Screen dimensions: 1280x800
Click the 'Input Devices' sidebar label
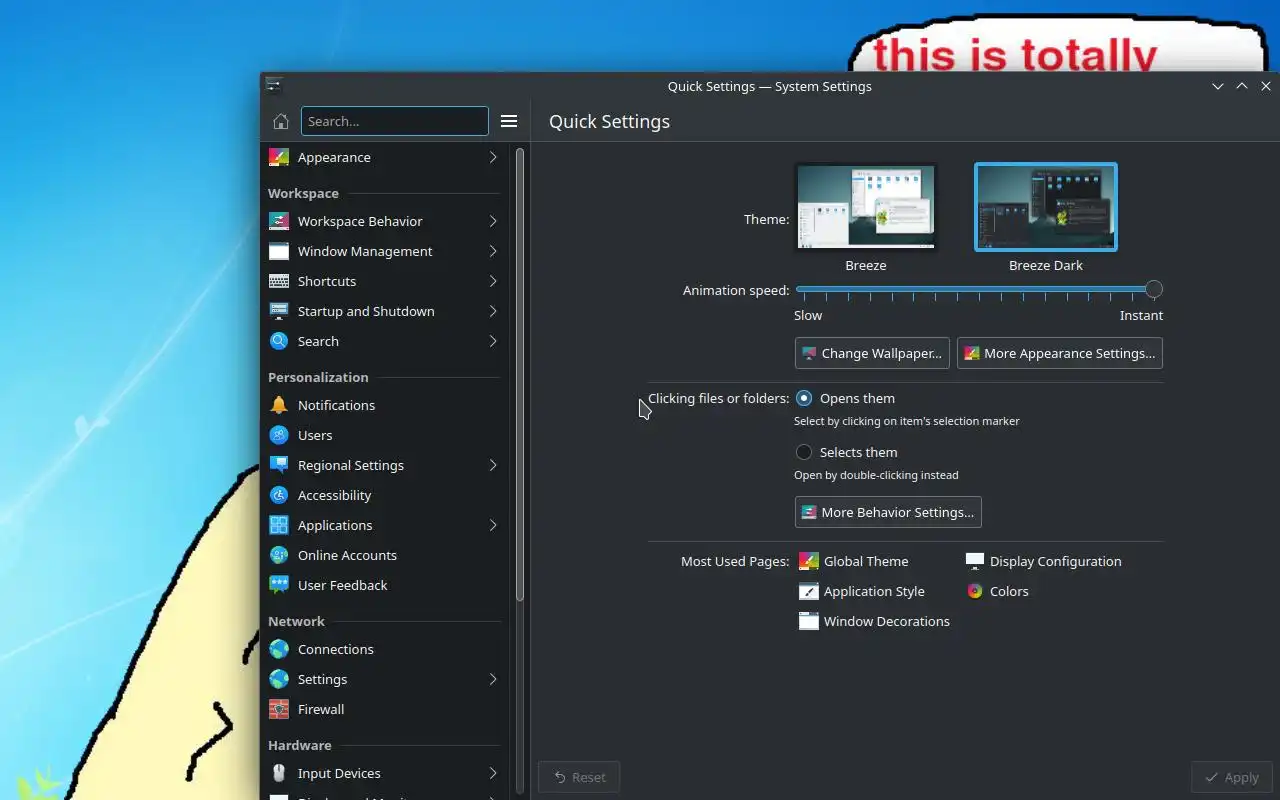coord(339,773)
